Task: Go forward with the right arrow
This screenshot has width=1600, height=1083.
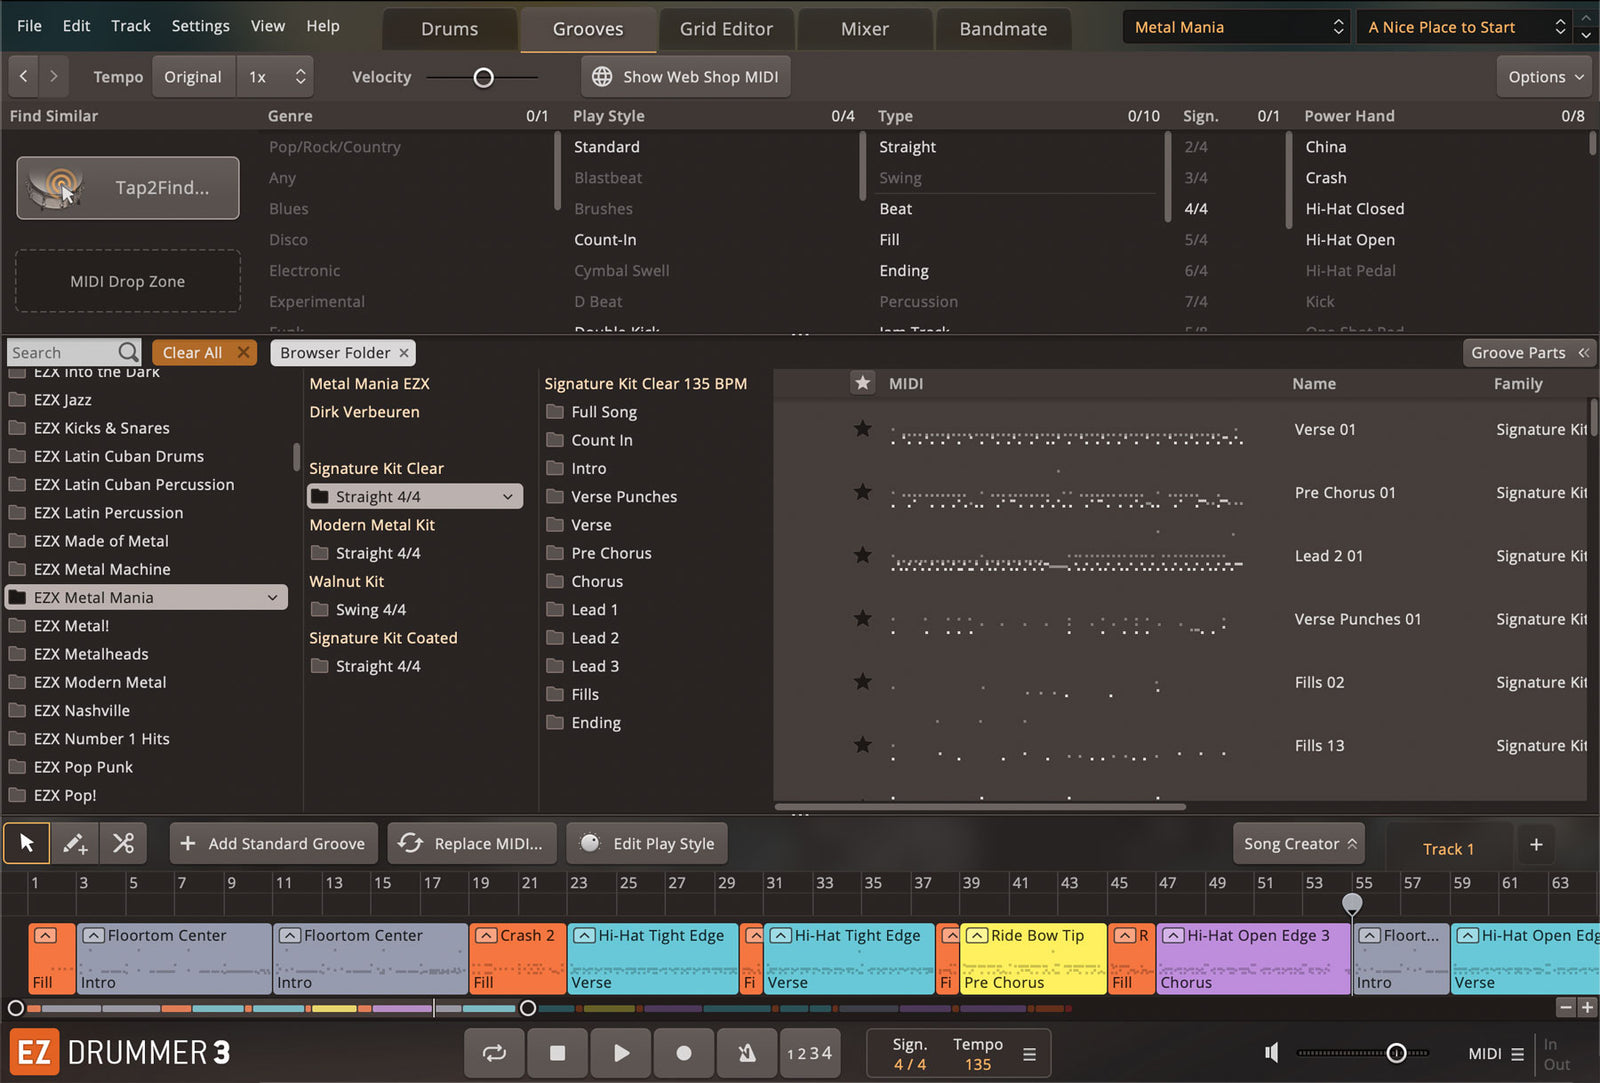Action: [x=54, y=76]
